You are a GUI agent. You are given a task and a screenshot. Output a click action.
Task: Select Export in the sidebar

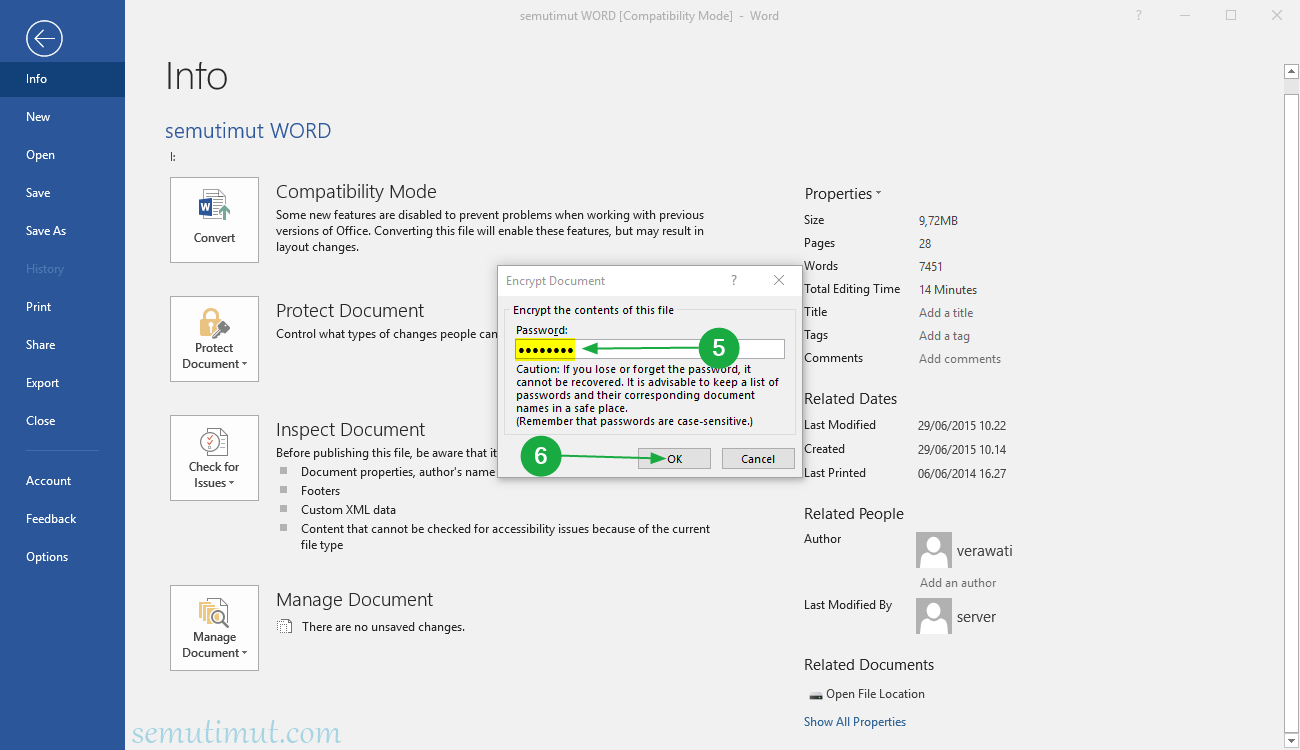tap(62, 383)
